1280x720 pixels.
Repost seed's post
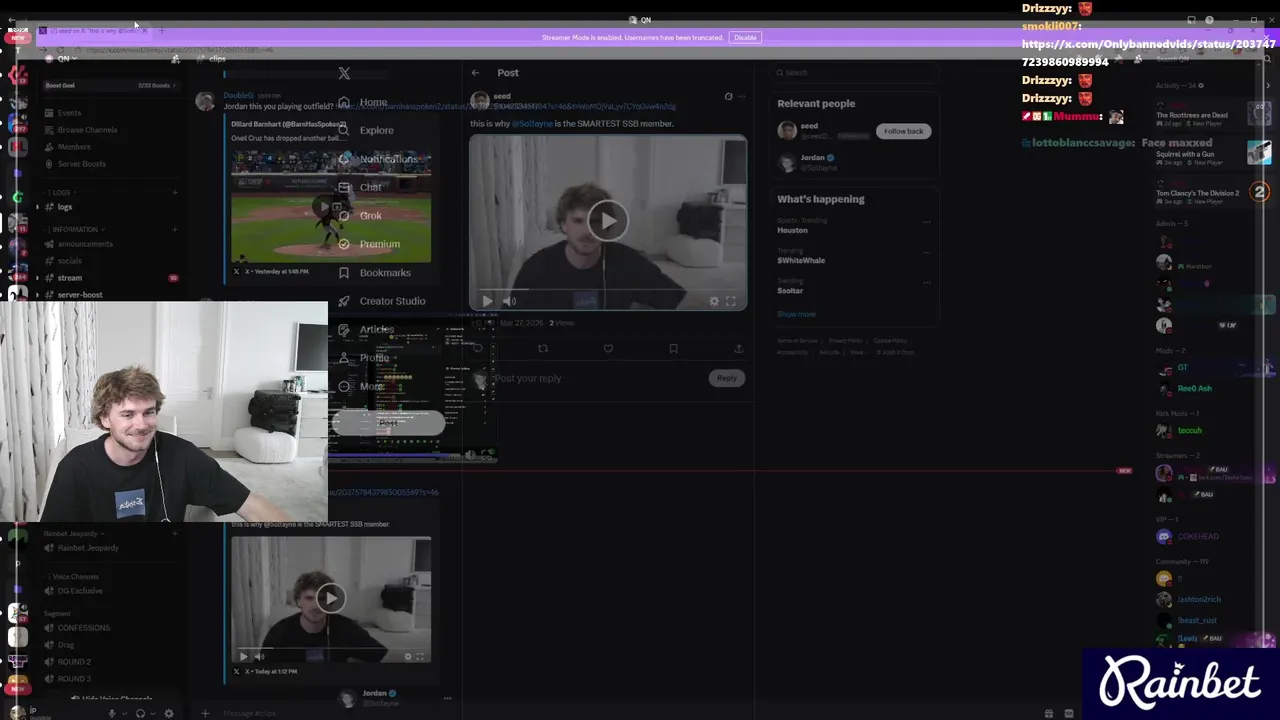click(x=543, y=348)
